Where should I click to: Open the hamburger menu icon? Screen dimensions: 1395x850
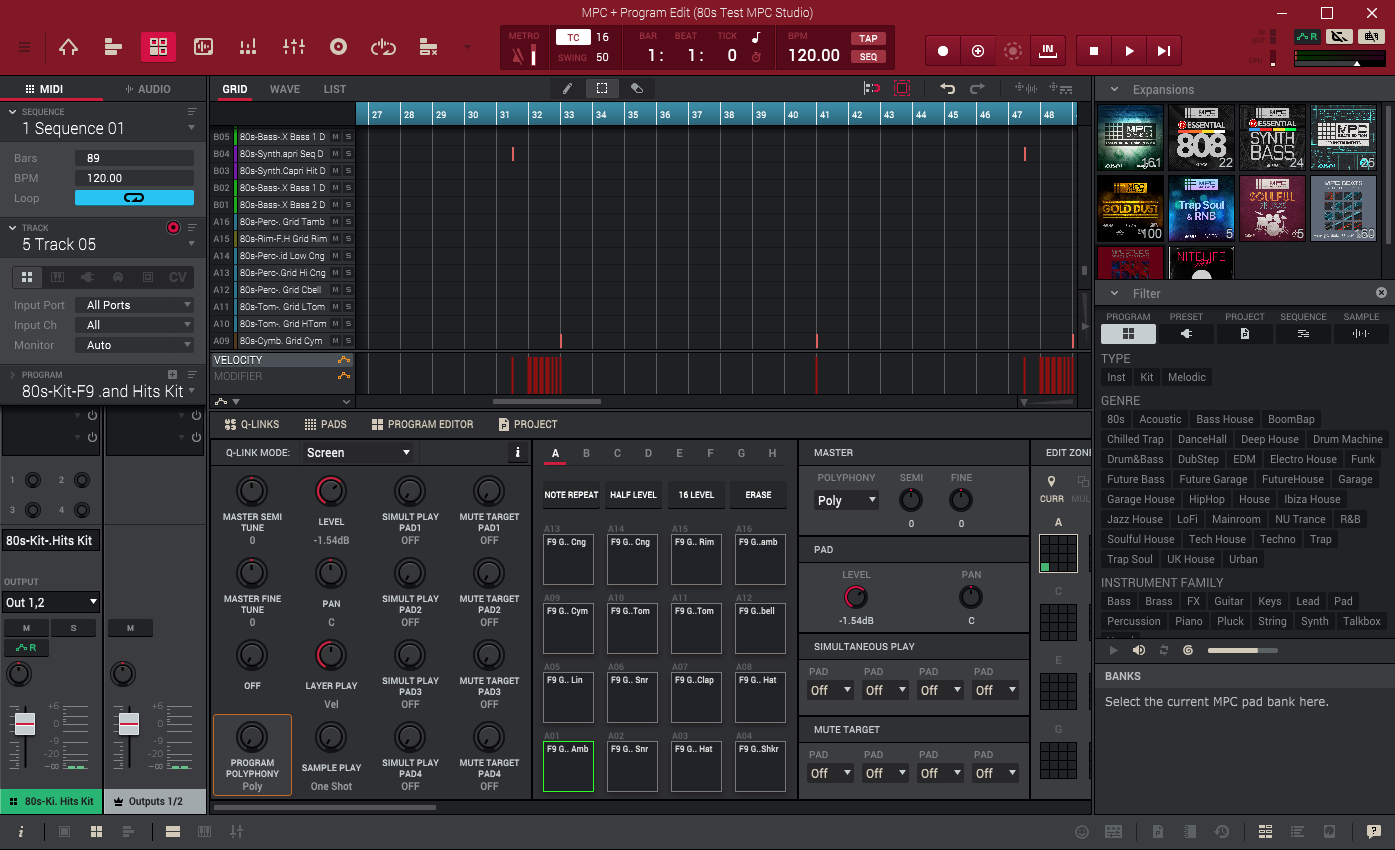[x=24, y=47]
